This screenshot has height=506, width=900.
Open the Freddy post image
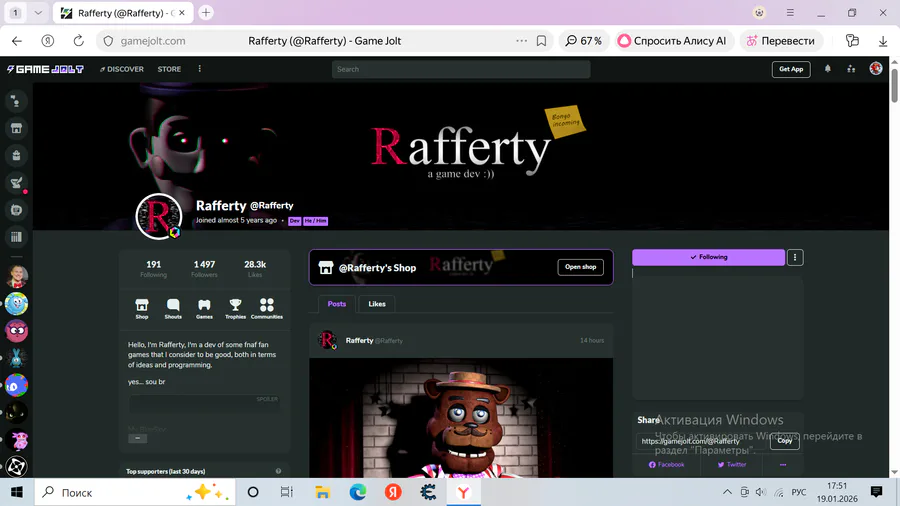point(461,418)
